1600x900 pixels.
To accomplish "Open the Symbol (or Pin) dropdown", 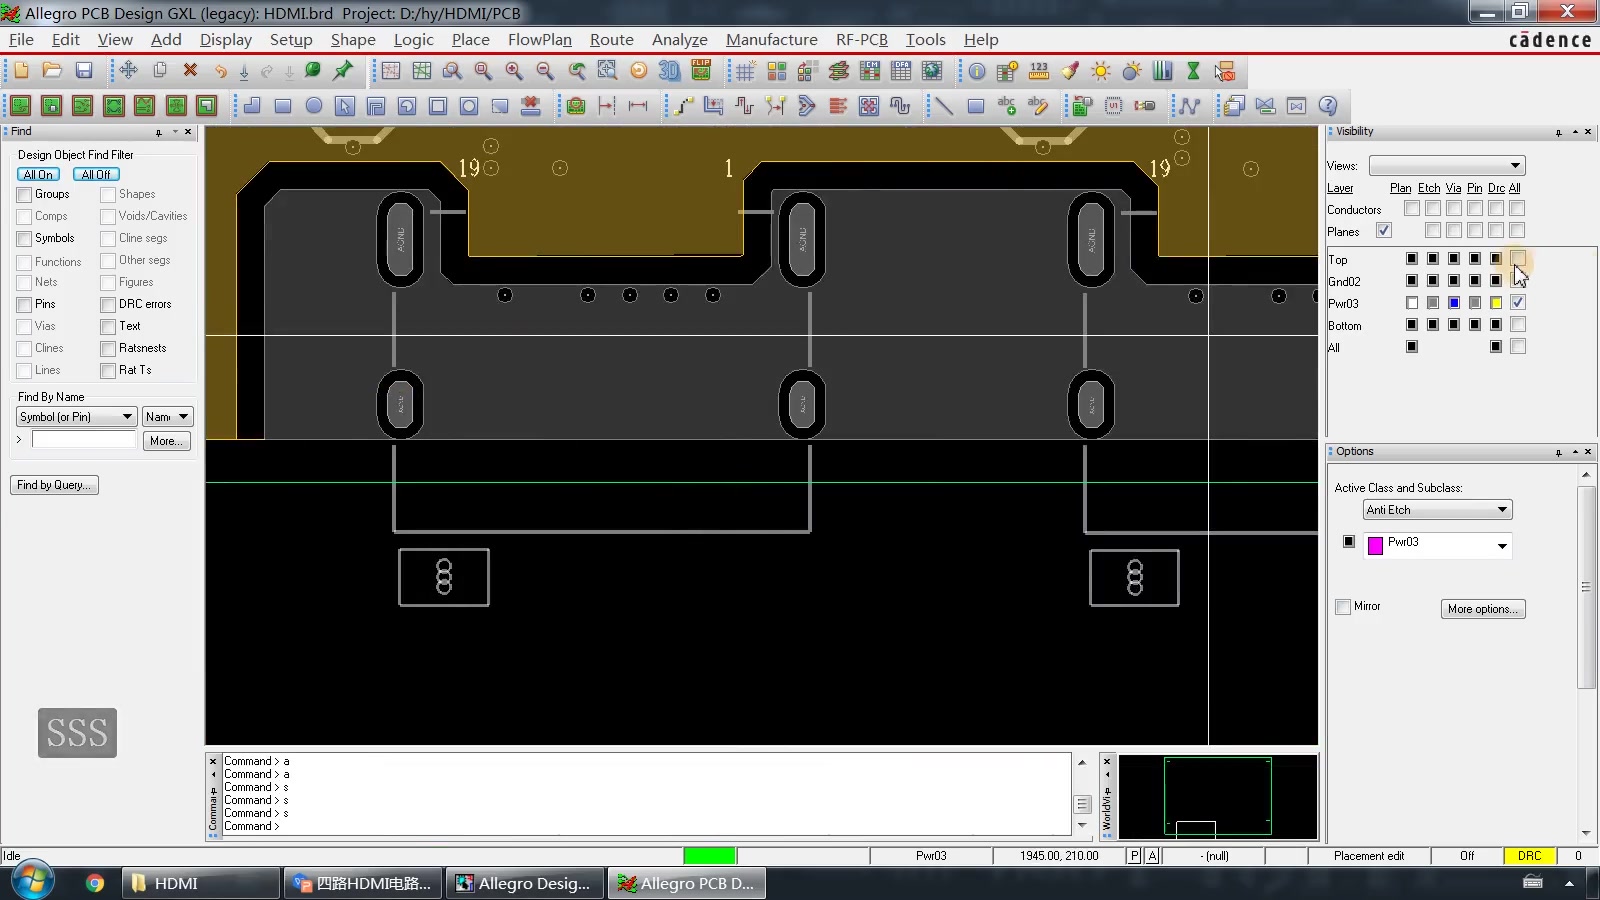I will tap(76, 417).
